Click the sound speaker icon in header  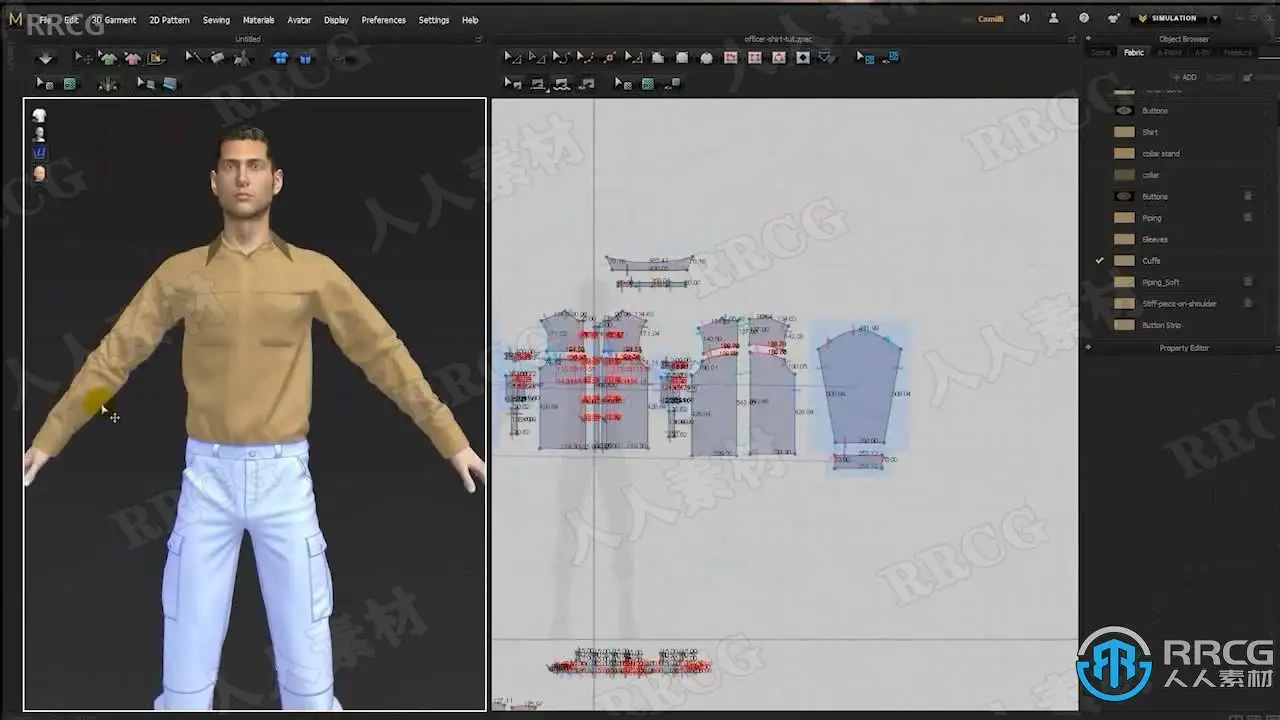tap(1024, 18)
